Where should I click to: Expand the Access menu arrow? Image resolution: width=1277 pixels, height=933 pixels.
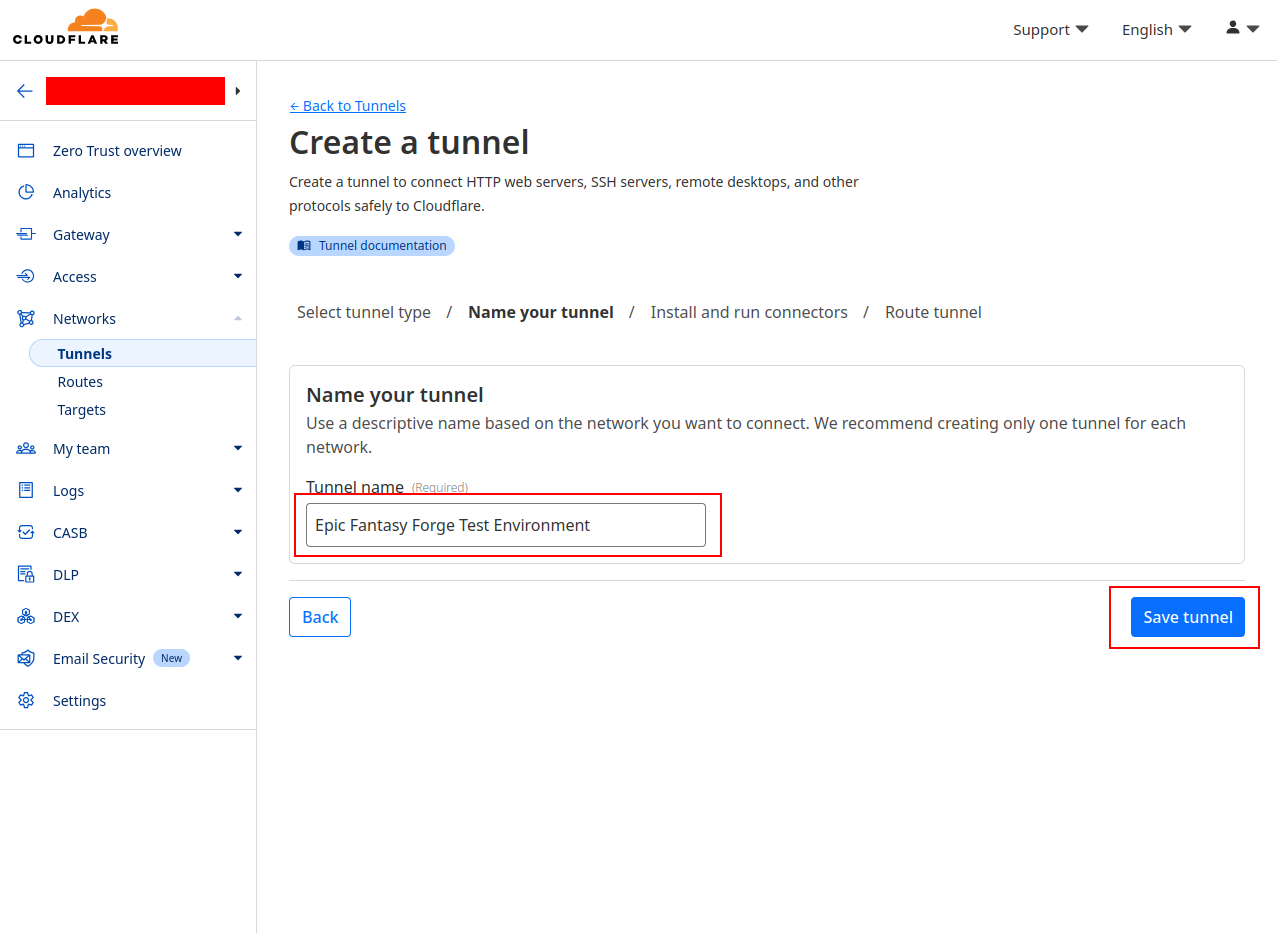click(x=238, y=276)
